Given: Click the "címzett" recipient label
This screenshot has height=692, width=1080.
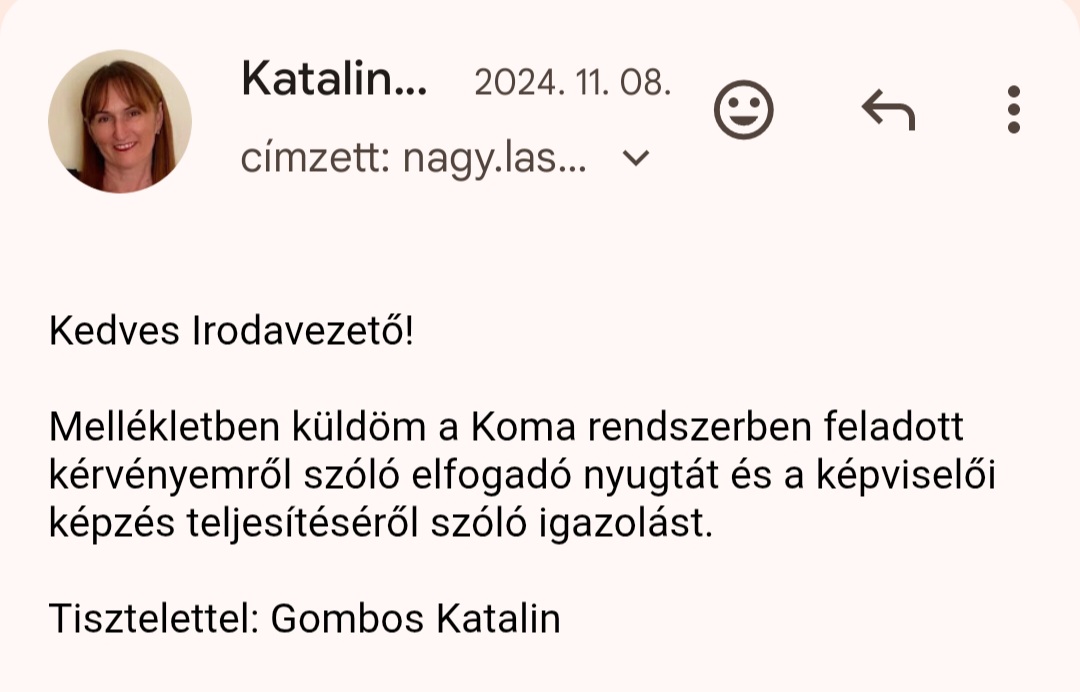Looking at the screenshot, I should pos(316,159).
